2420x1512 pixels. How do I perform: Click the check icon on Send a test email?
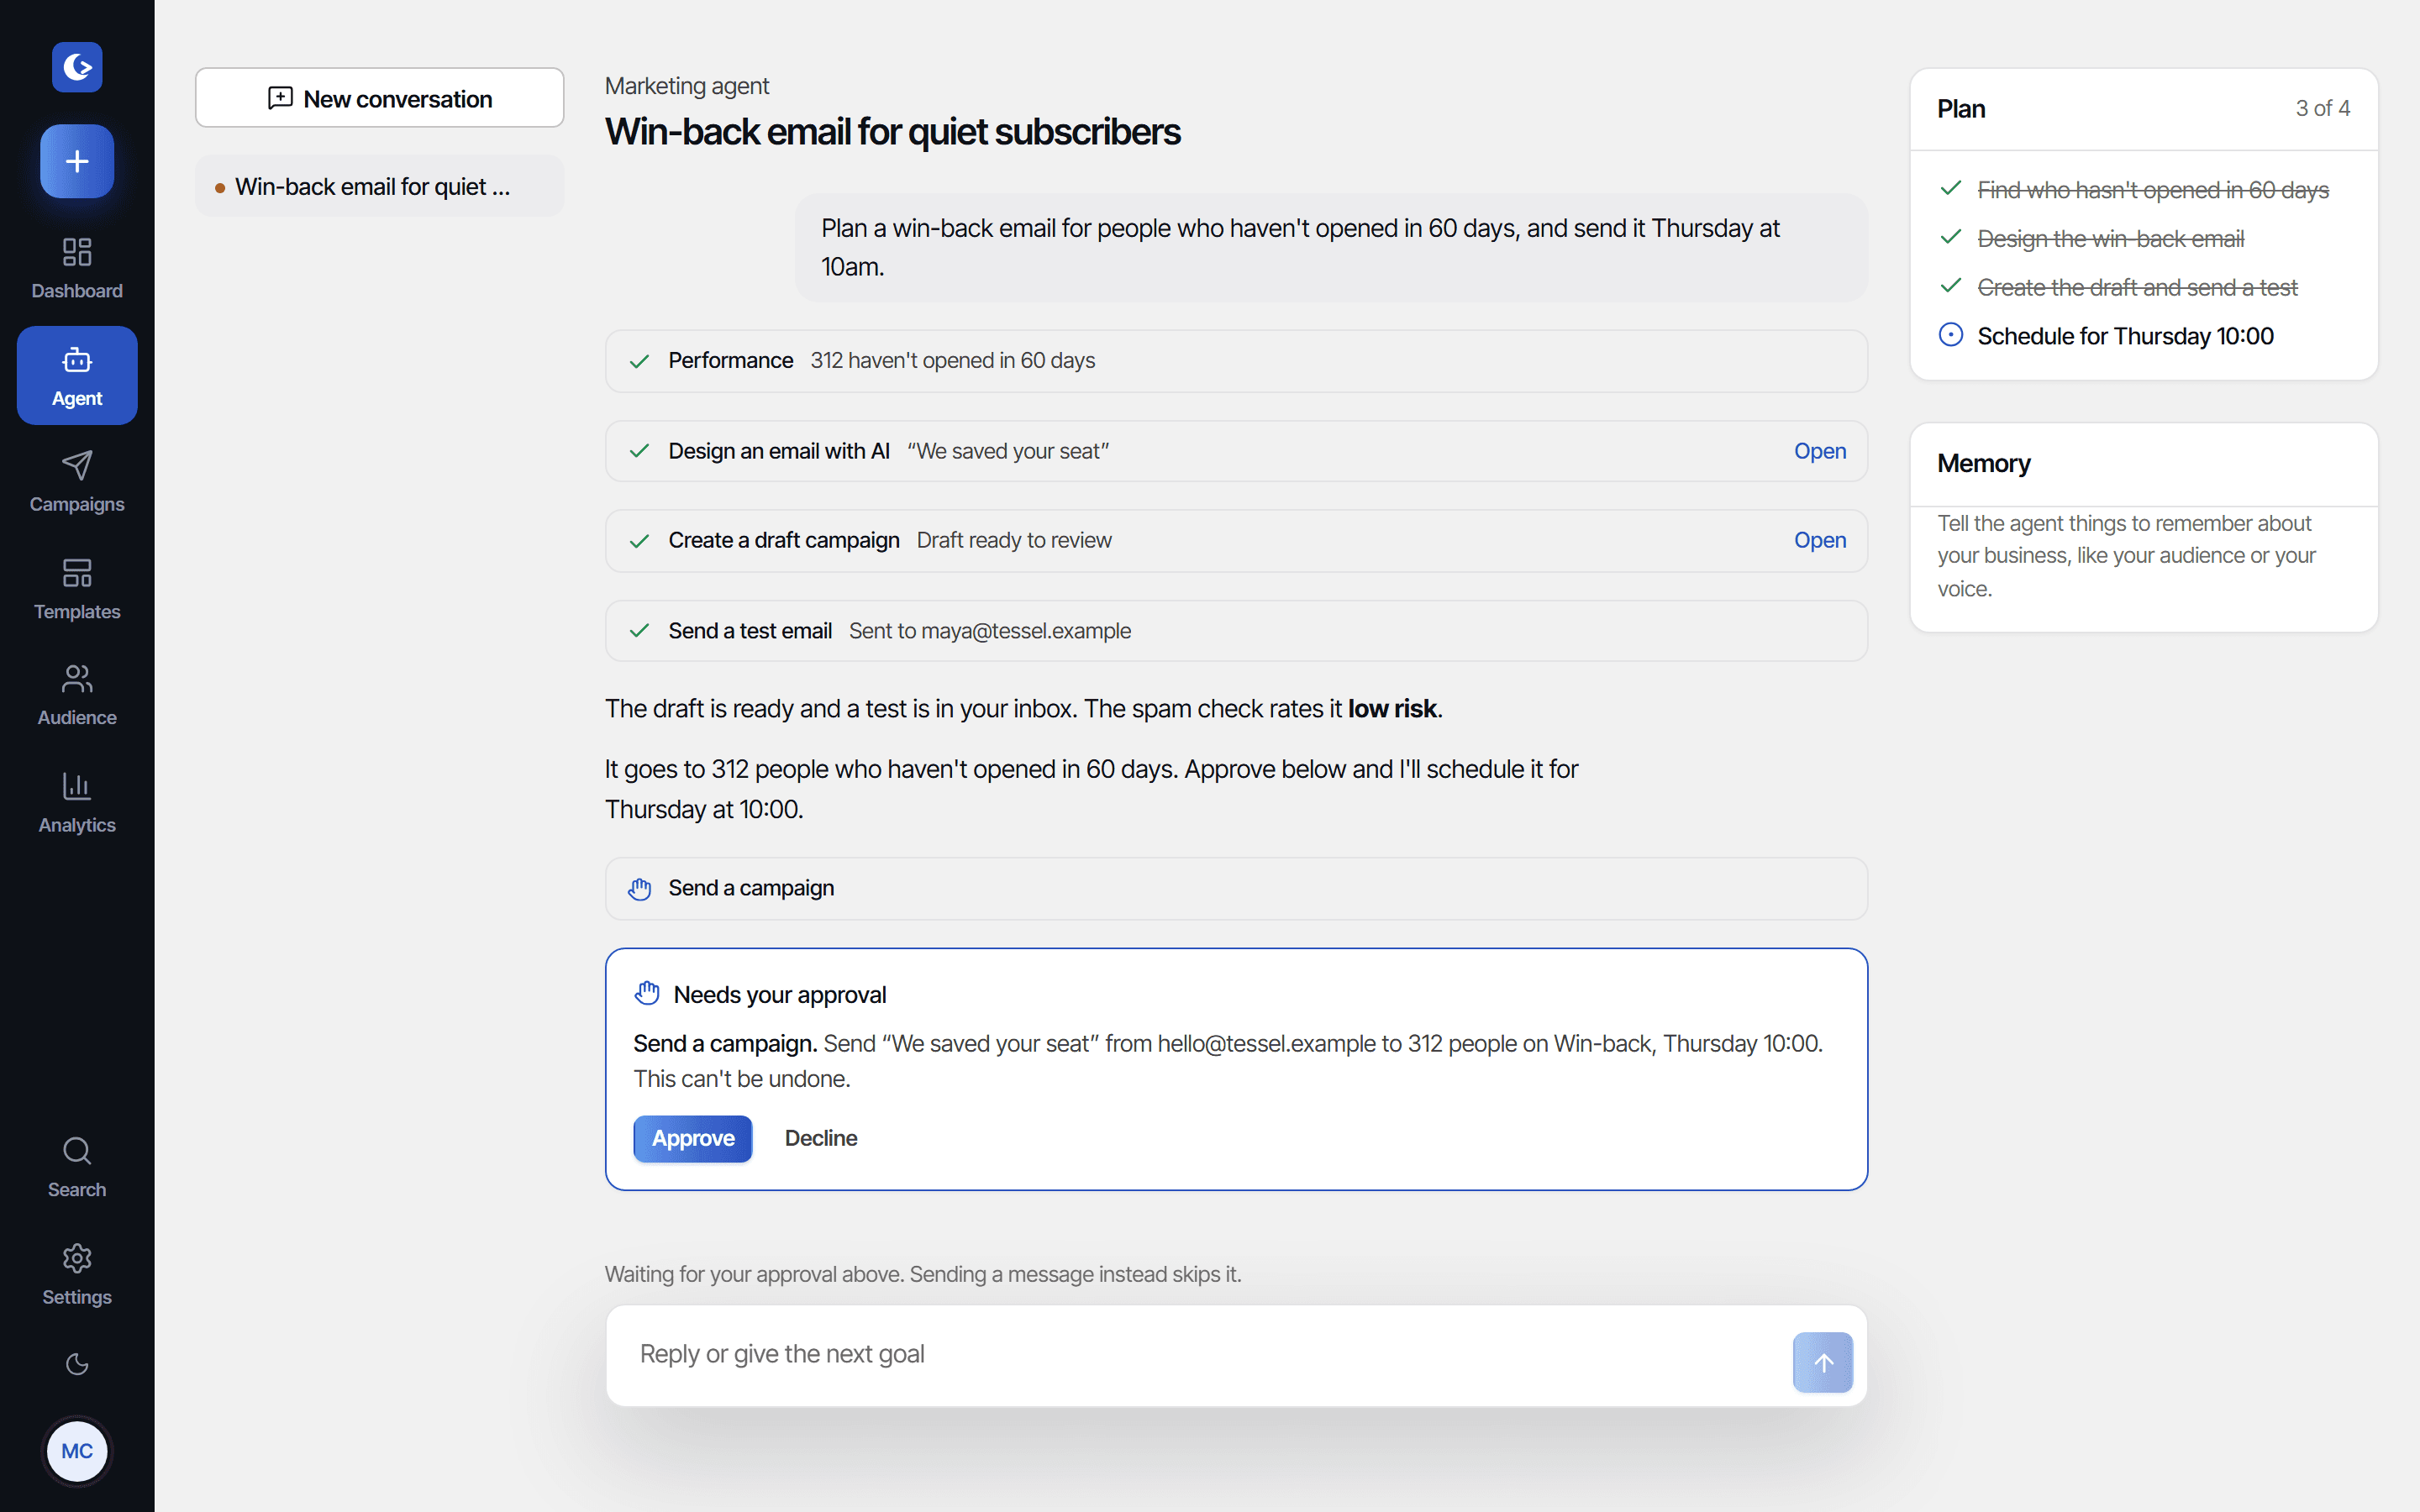[640, 631]
